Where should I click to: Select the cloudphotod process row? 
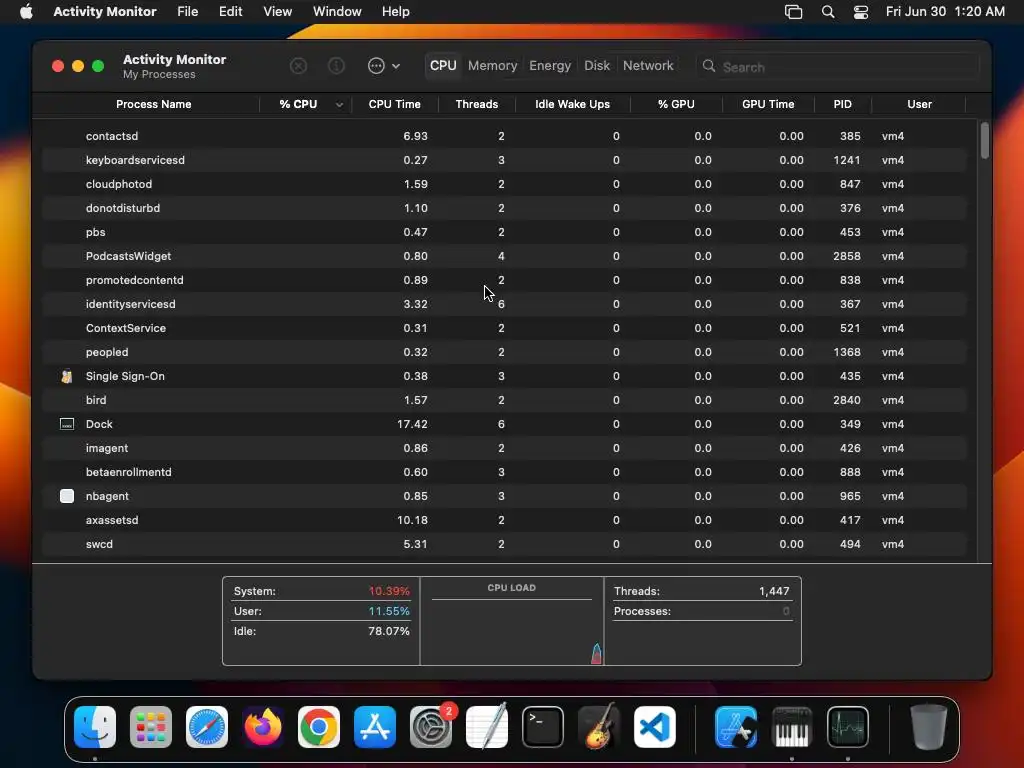coord(504,184)
